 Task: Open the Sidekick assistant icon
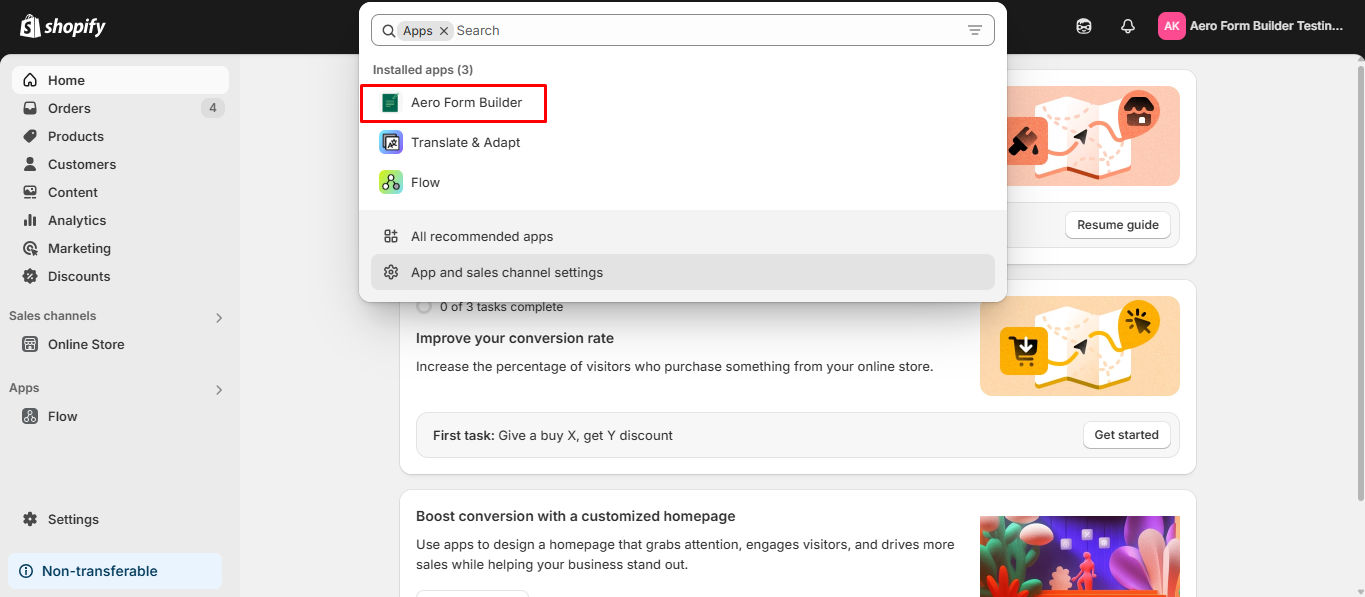[x=1084, y=26]
